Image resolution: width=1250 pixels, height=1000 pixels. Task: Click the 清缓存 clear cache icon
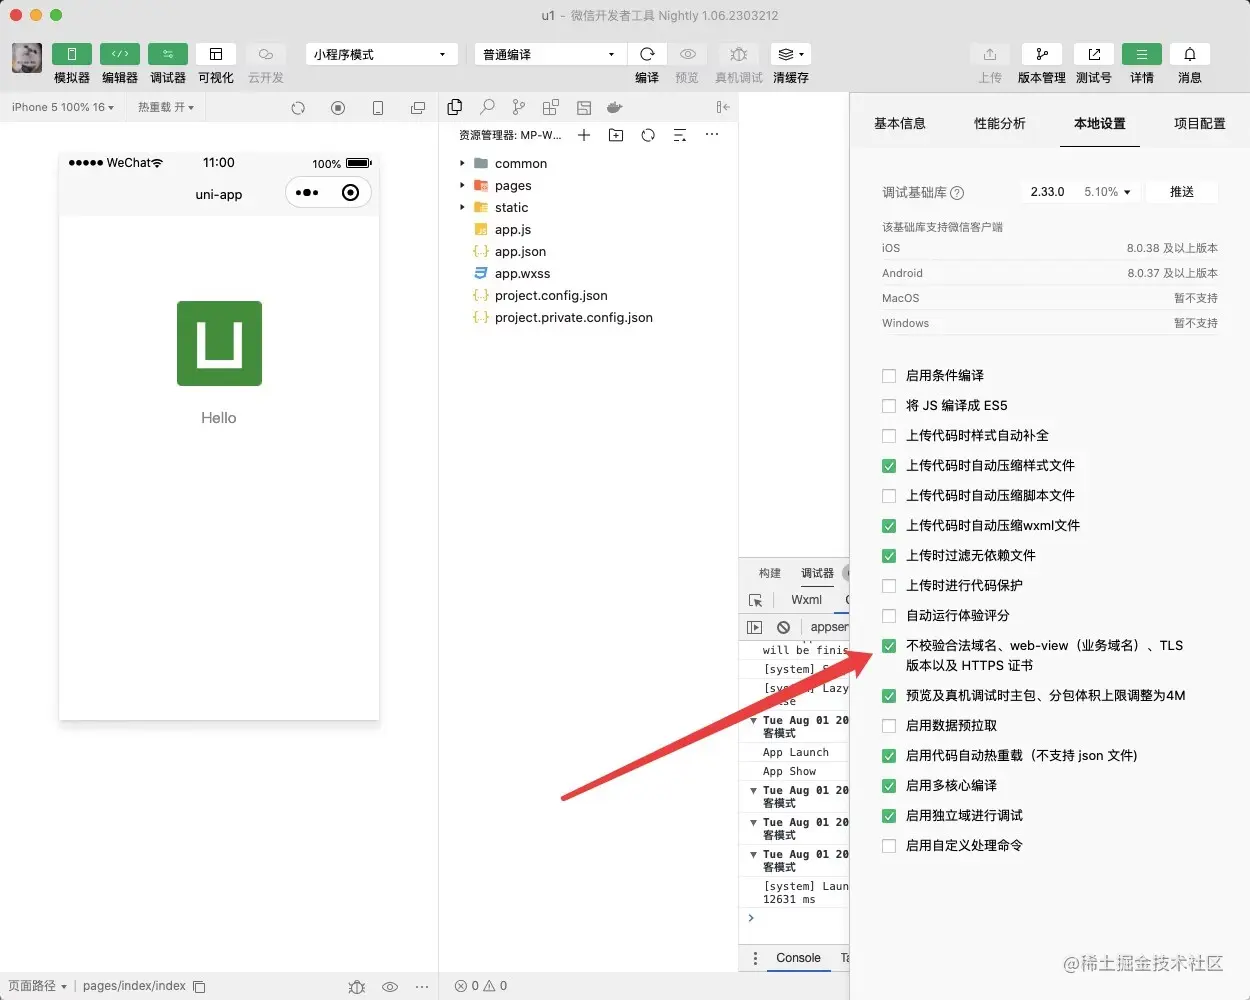(x=785, y=54)
